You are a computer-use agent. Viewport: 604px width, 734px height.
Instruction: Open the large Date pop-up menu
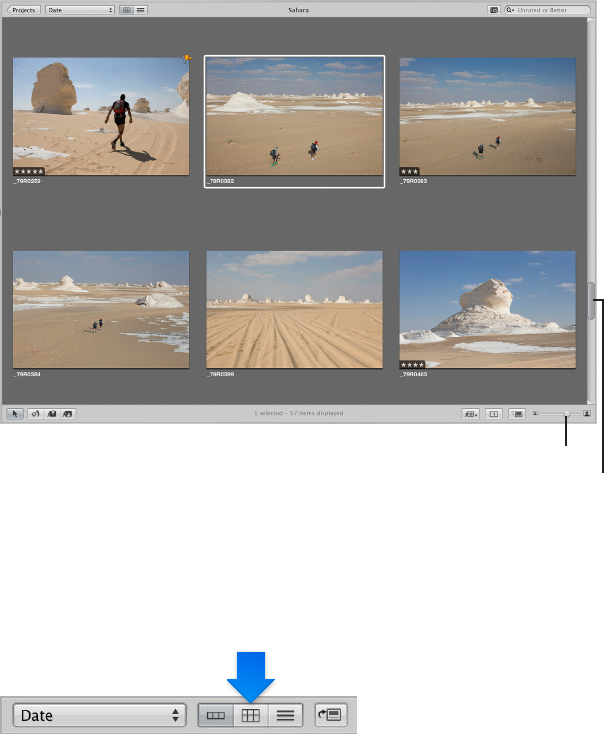click(99, 715)
